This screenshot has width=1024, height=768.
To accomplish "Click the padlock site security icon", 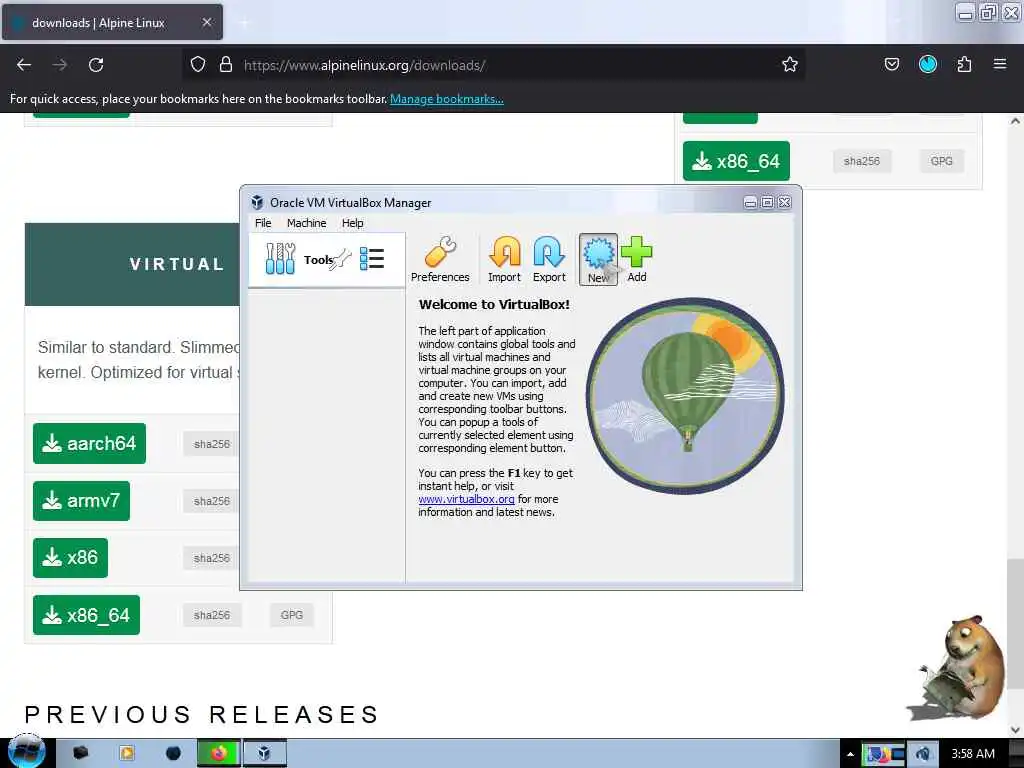I will tap(226, 65).
